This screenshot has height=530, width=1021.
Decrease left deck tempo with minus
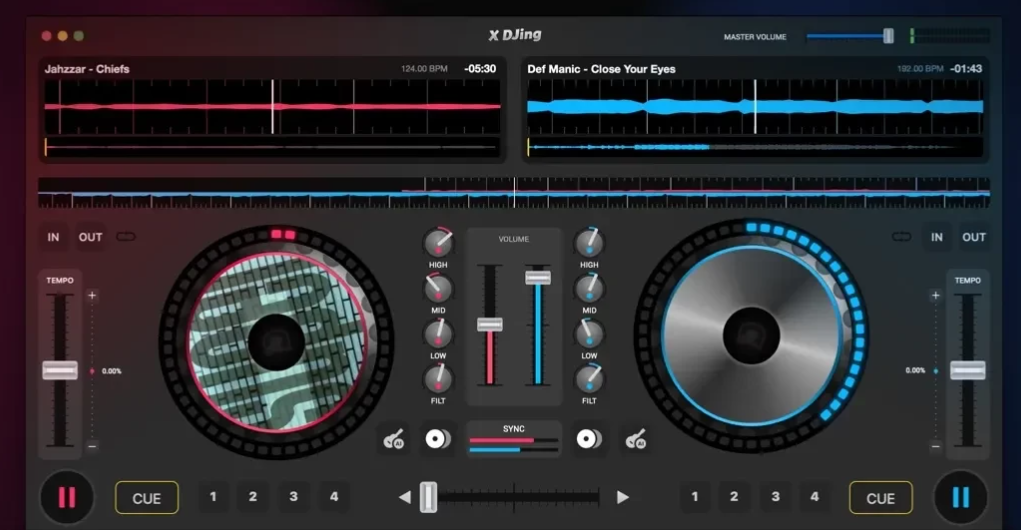tap(92, 446)
